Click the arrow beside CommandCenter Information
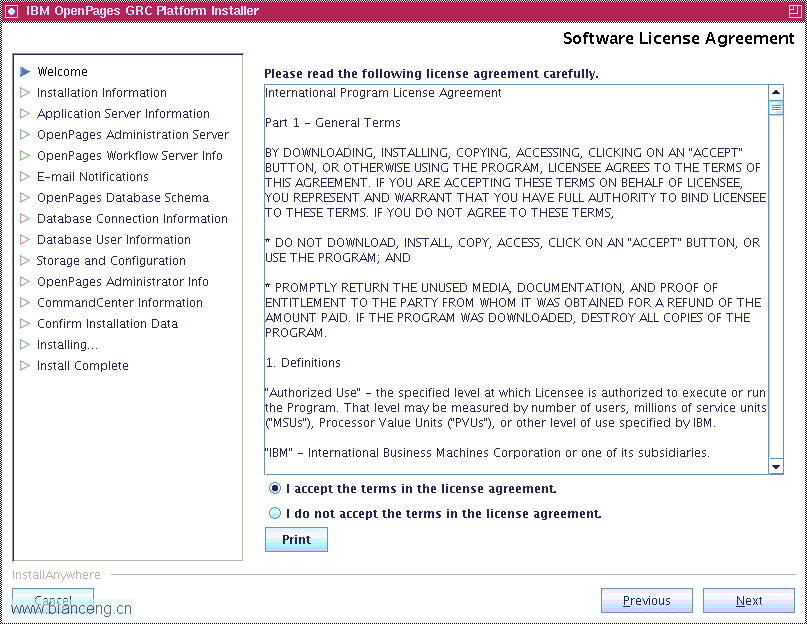 pos(25,303)
